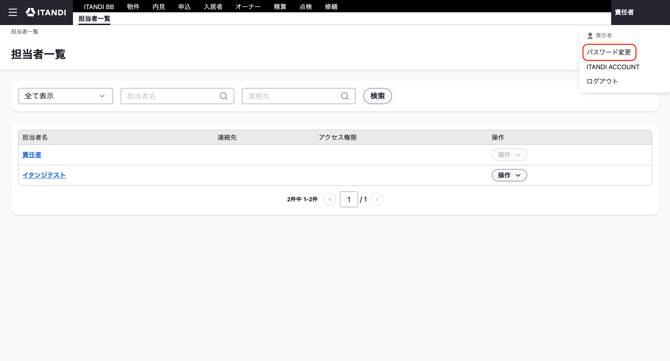670x361 pixels.
Task: Choose ログアウト from user menu
Action: (x=602, y=81)
